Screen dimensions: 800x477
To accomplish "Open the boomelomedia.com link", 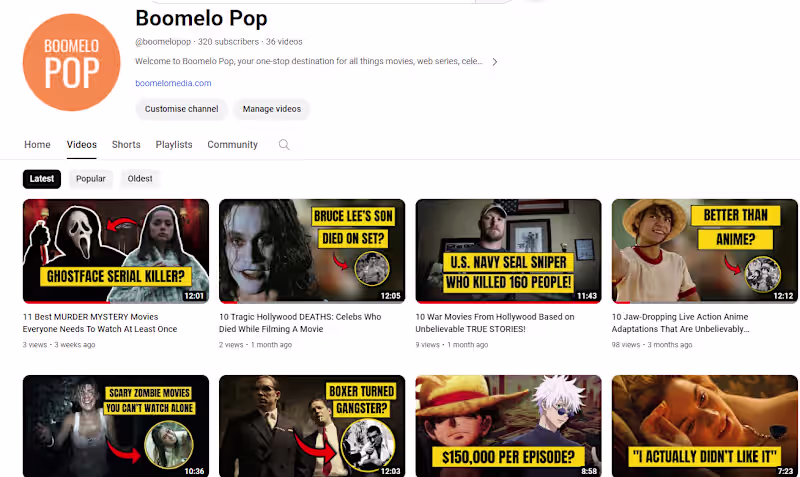I will tap(173, 83).
